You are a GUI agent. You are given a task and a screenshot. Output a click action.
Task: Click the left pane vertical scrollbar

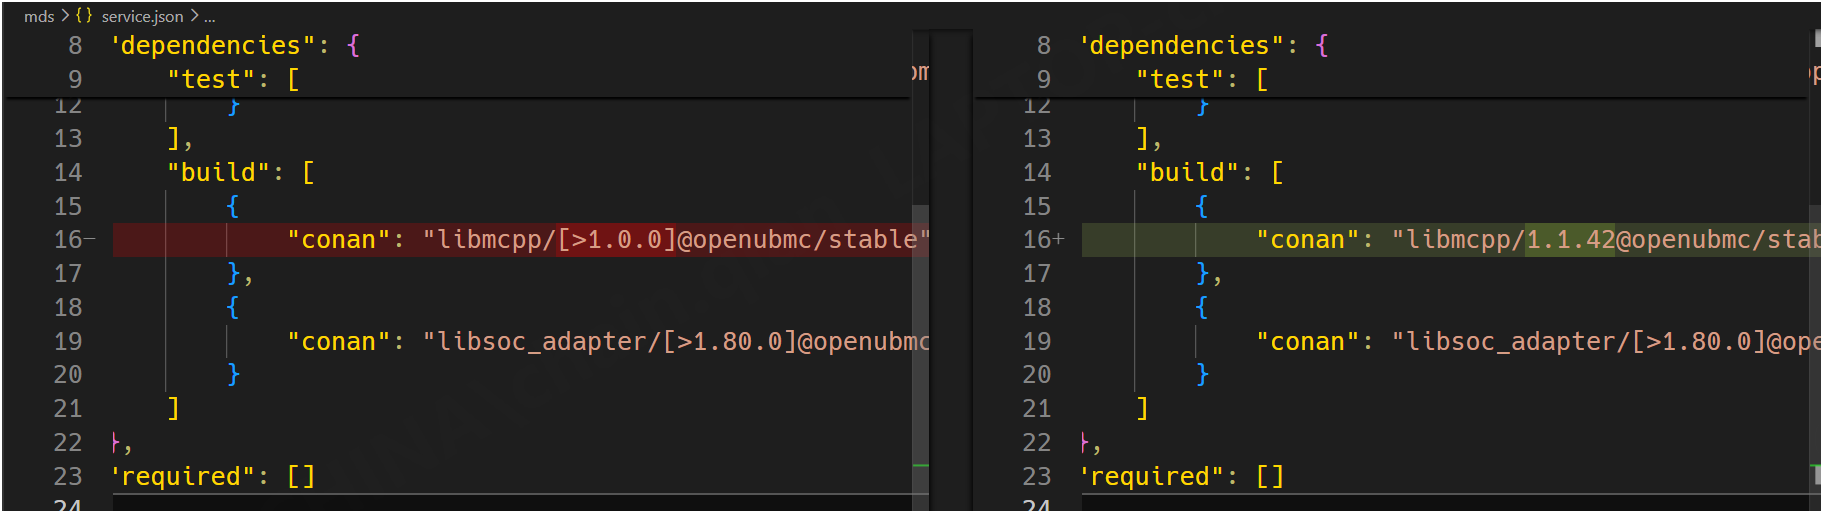(x=920, y=300)
